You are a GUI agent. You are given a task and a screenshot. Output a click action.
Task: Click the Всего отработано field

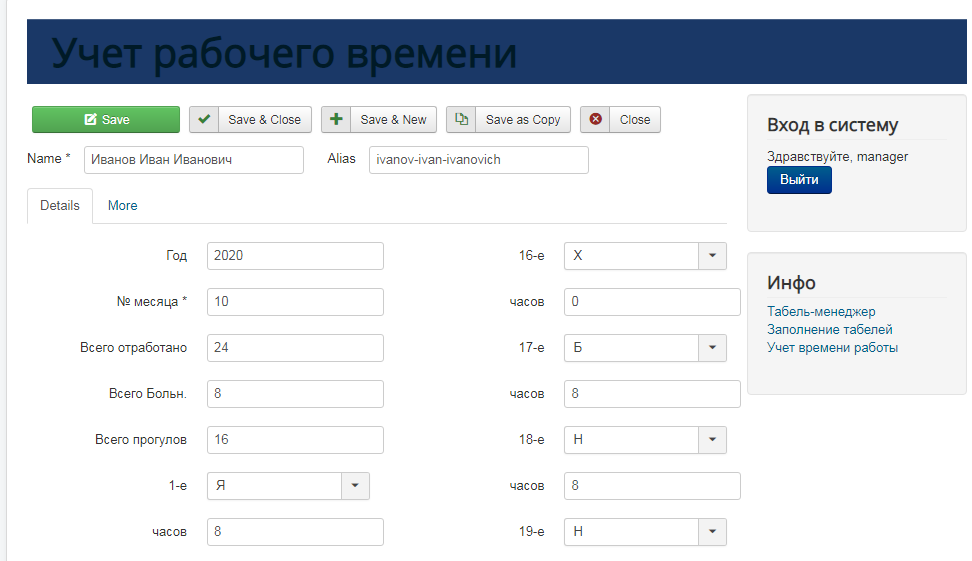pyautogui.click(x=295, y=348)
